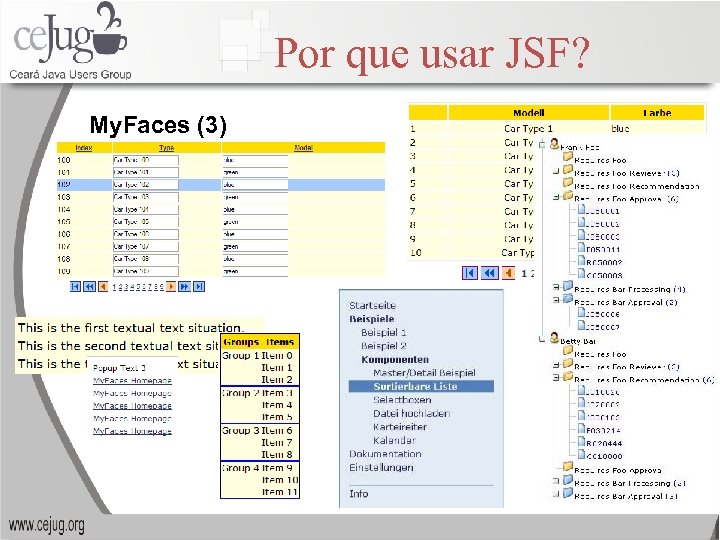Click "Item 10" in the Groups/Items table

coord(280,480)
